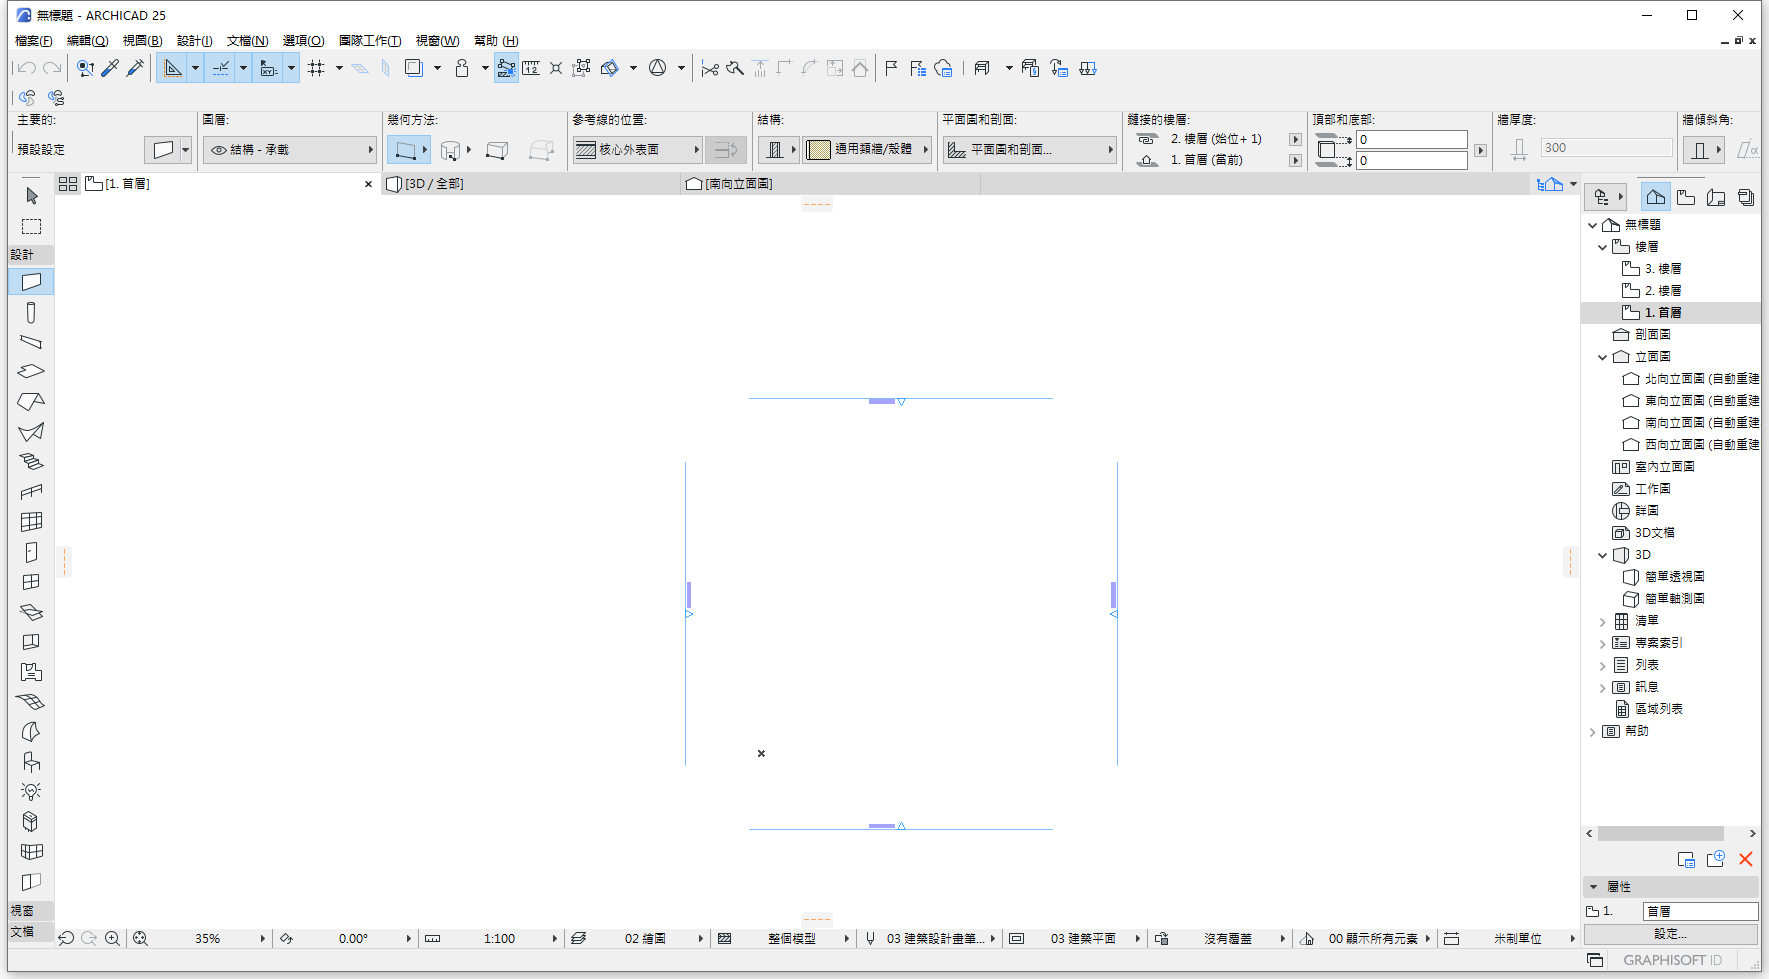Select the Shell tool
1769x979 pixels.
click(x=31, y=432)
